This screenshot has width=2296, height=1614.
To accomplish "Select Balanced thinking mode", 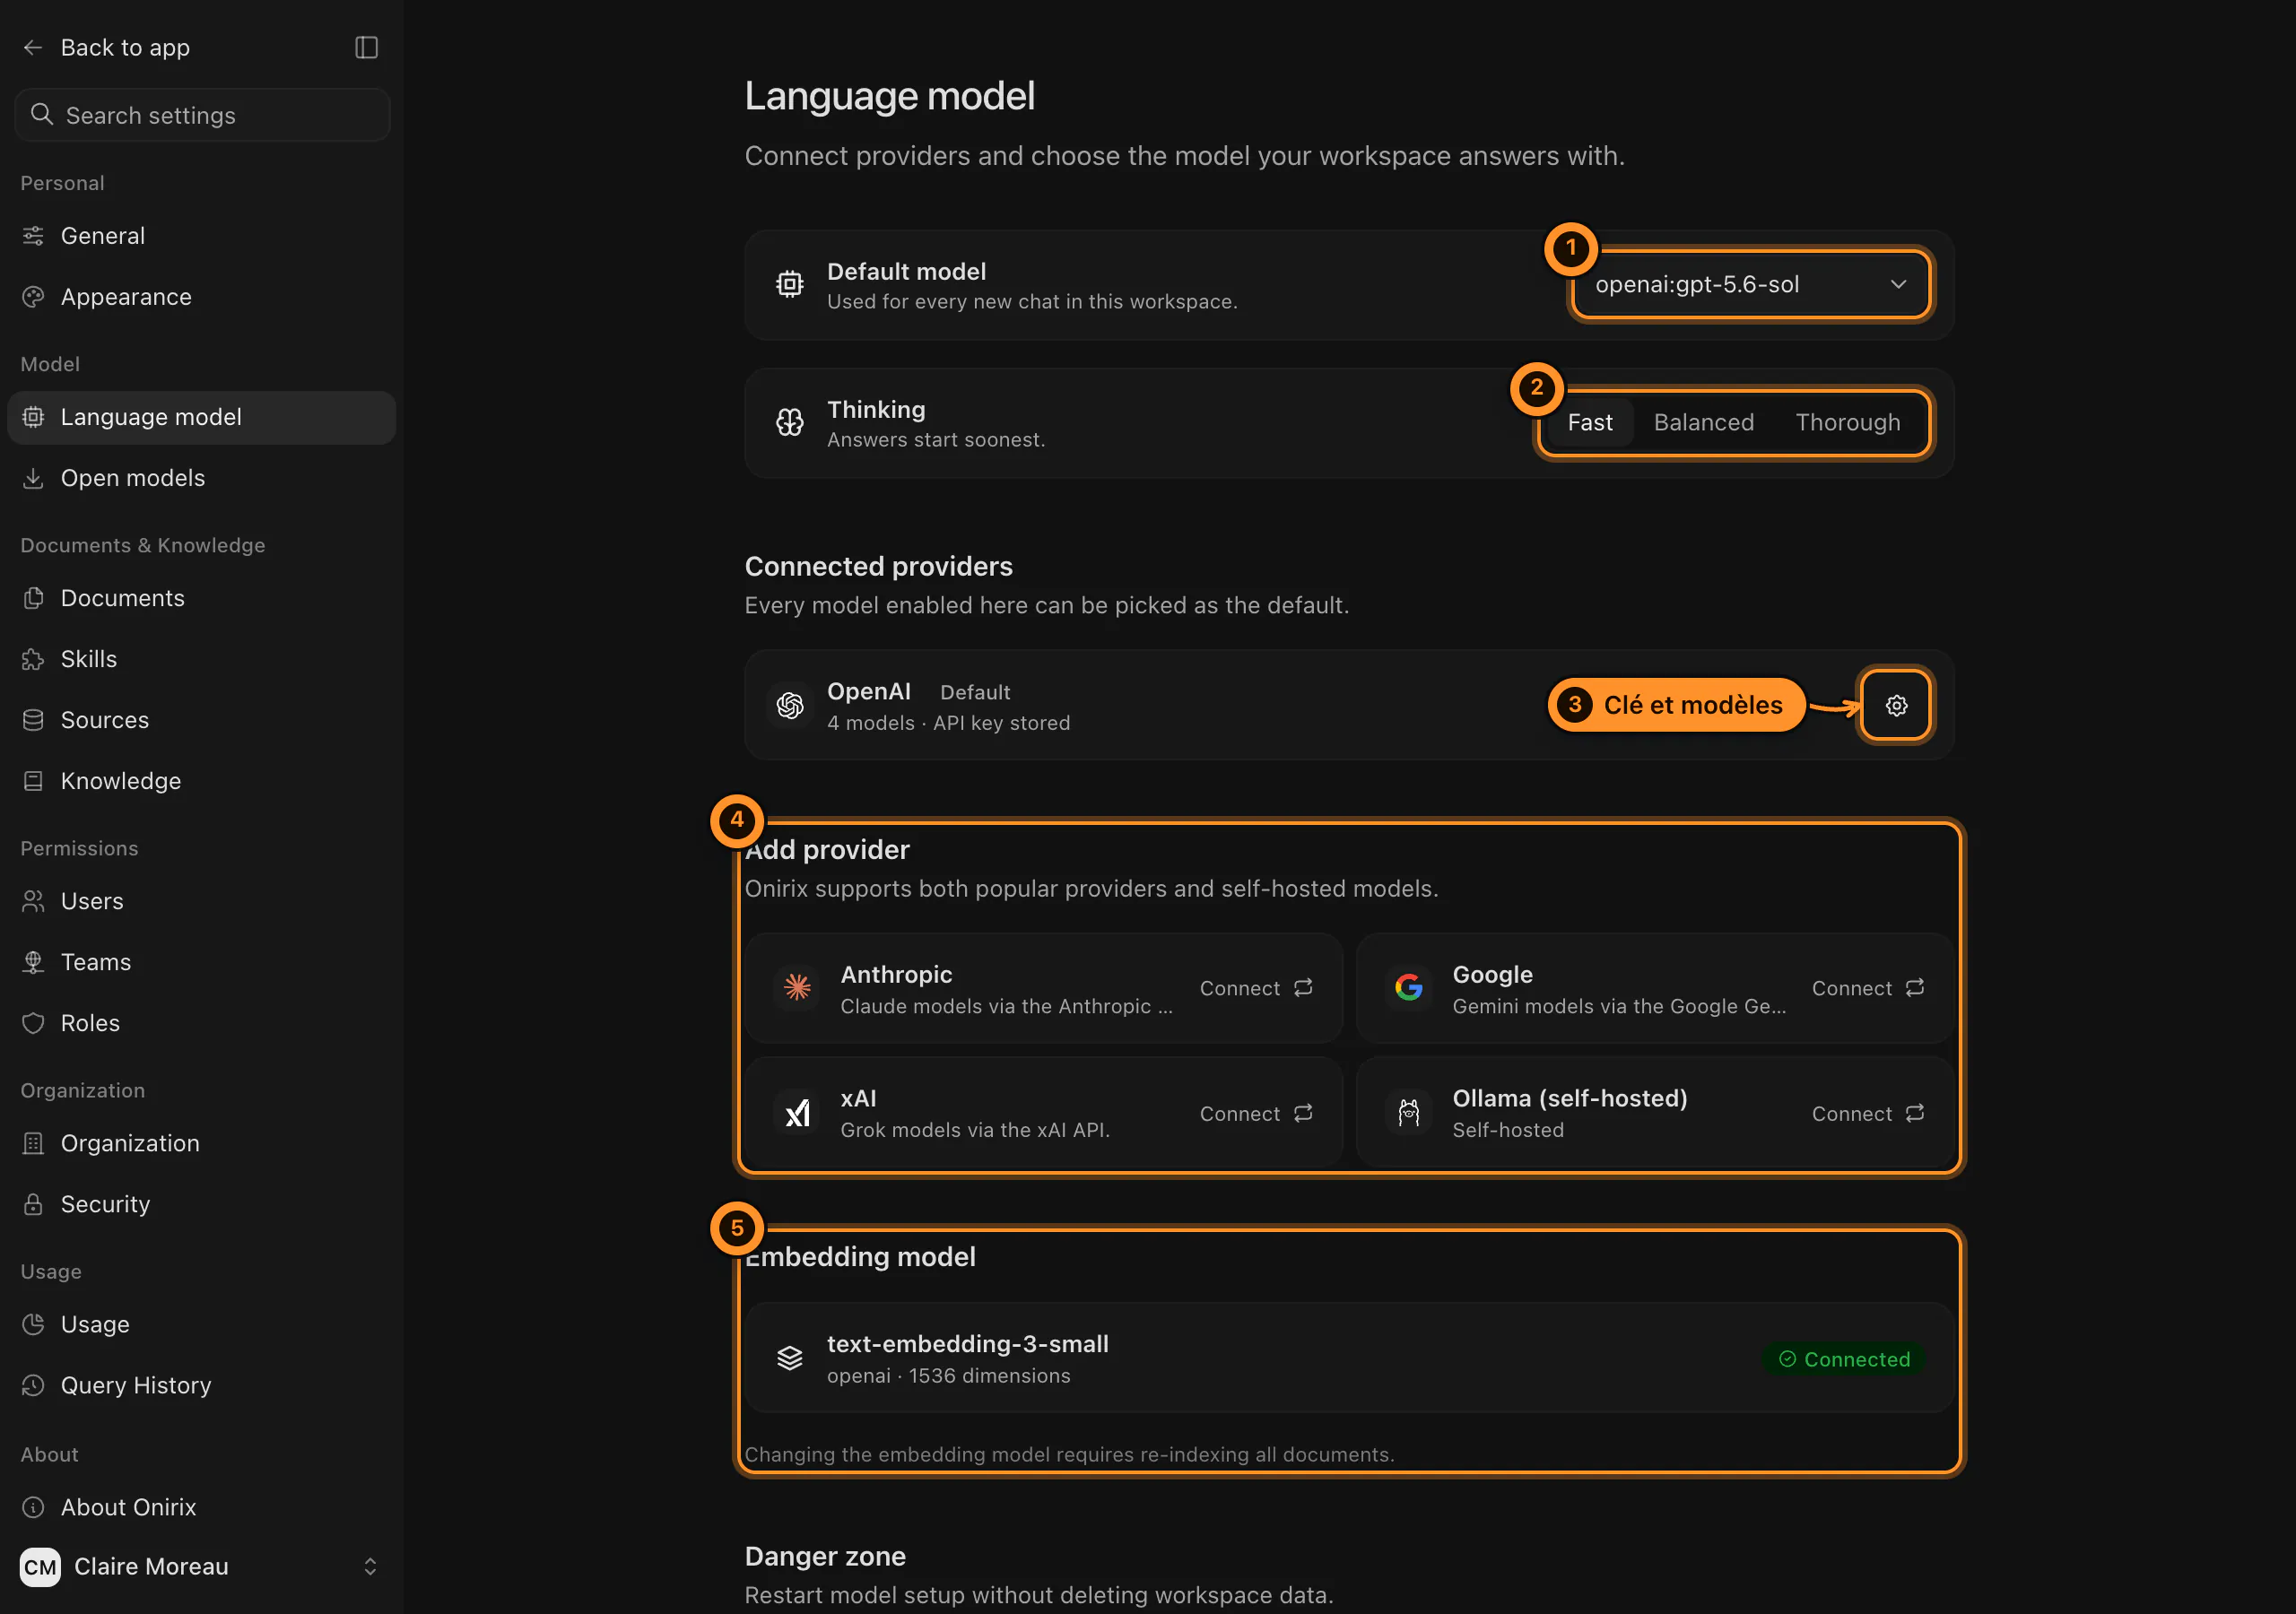I will 1703,422.
